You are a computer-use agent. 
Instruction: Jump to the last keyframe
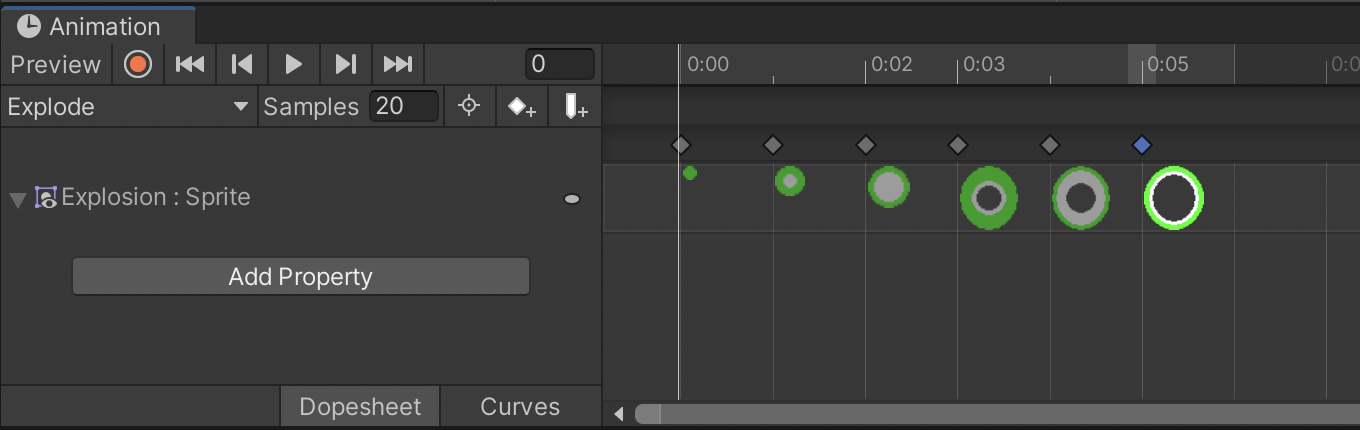398,65
